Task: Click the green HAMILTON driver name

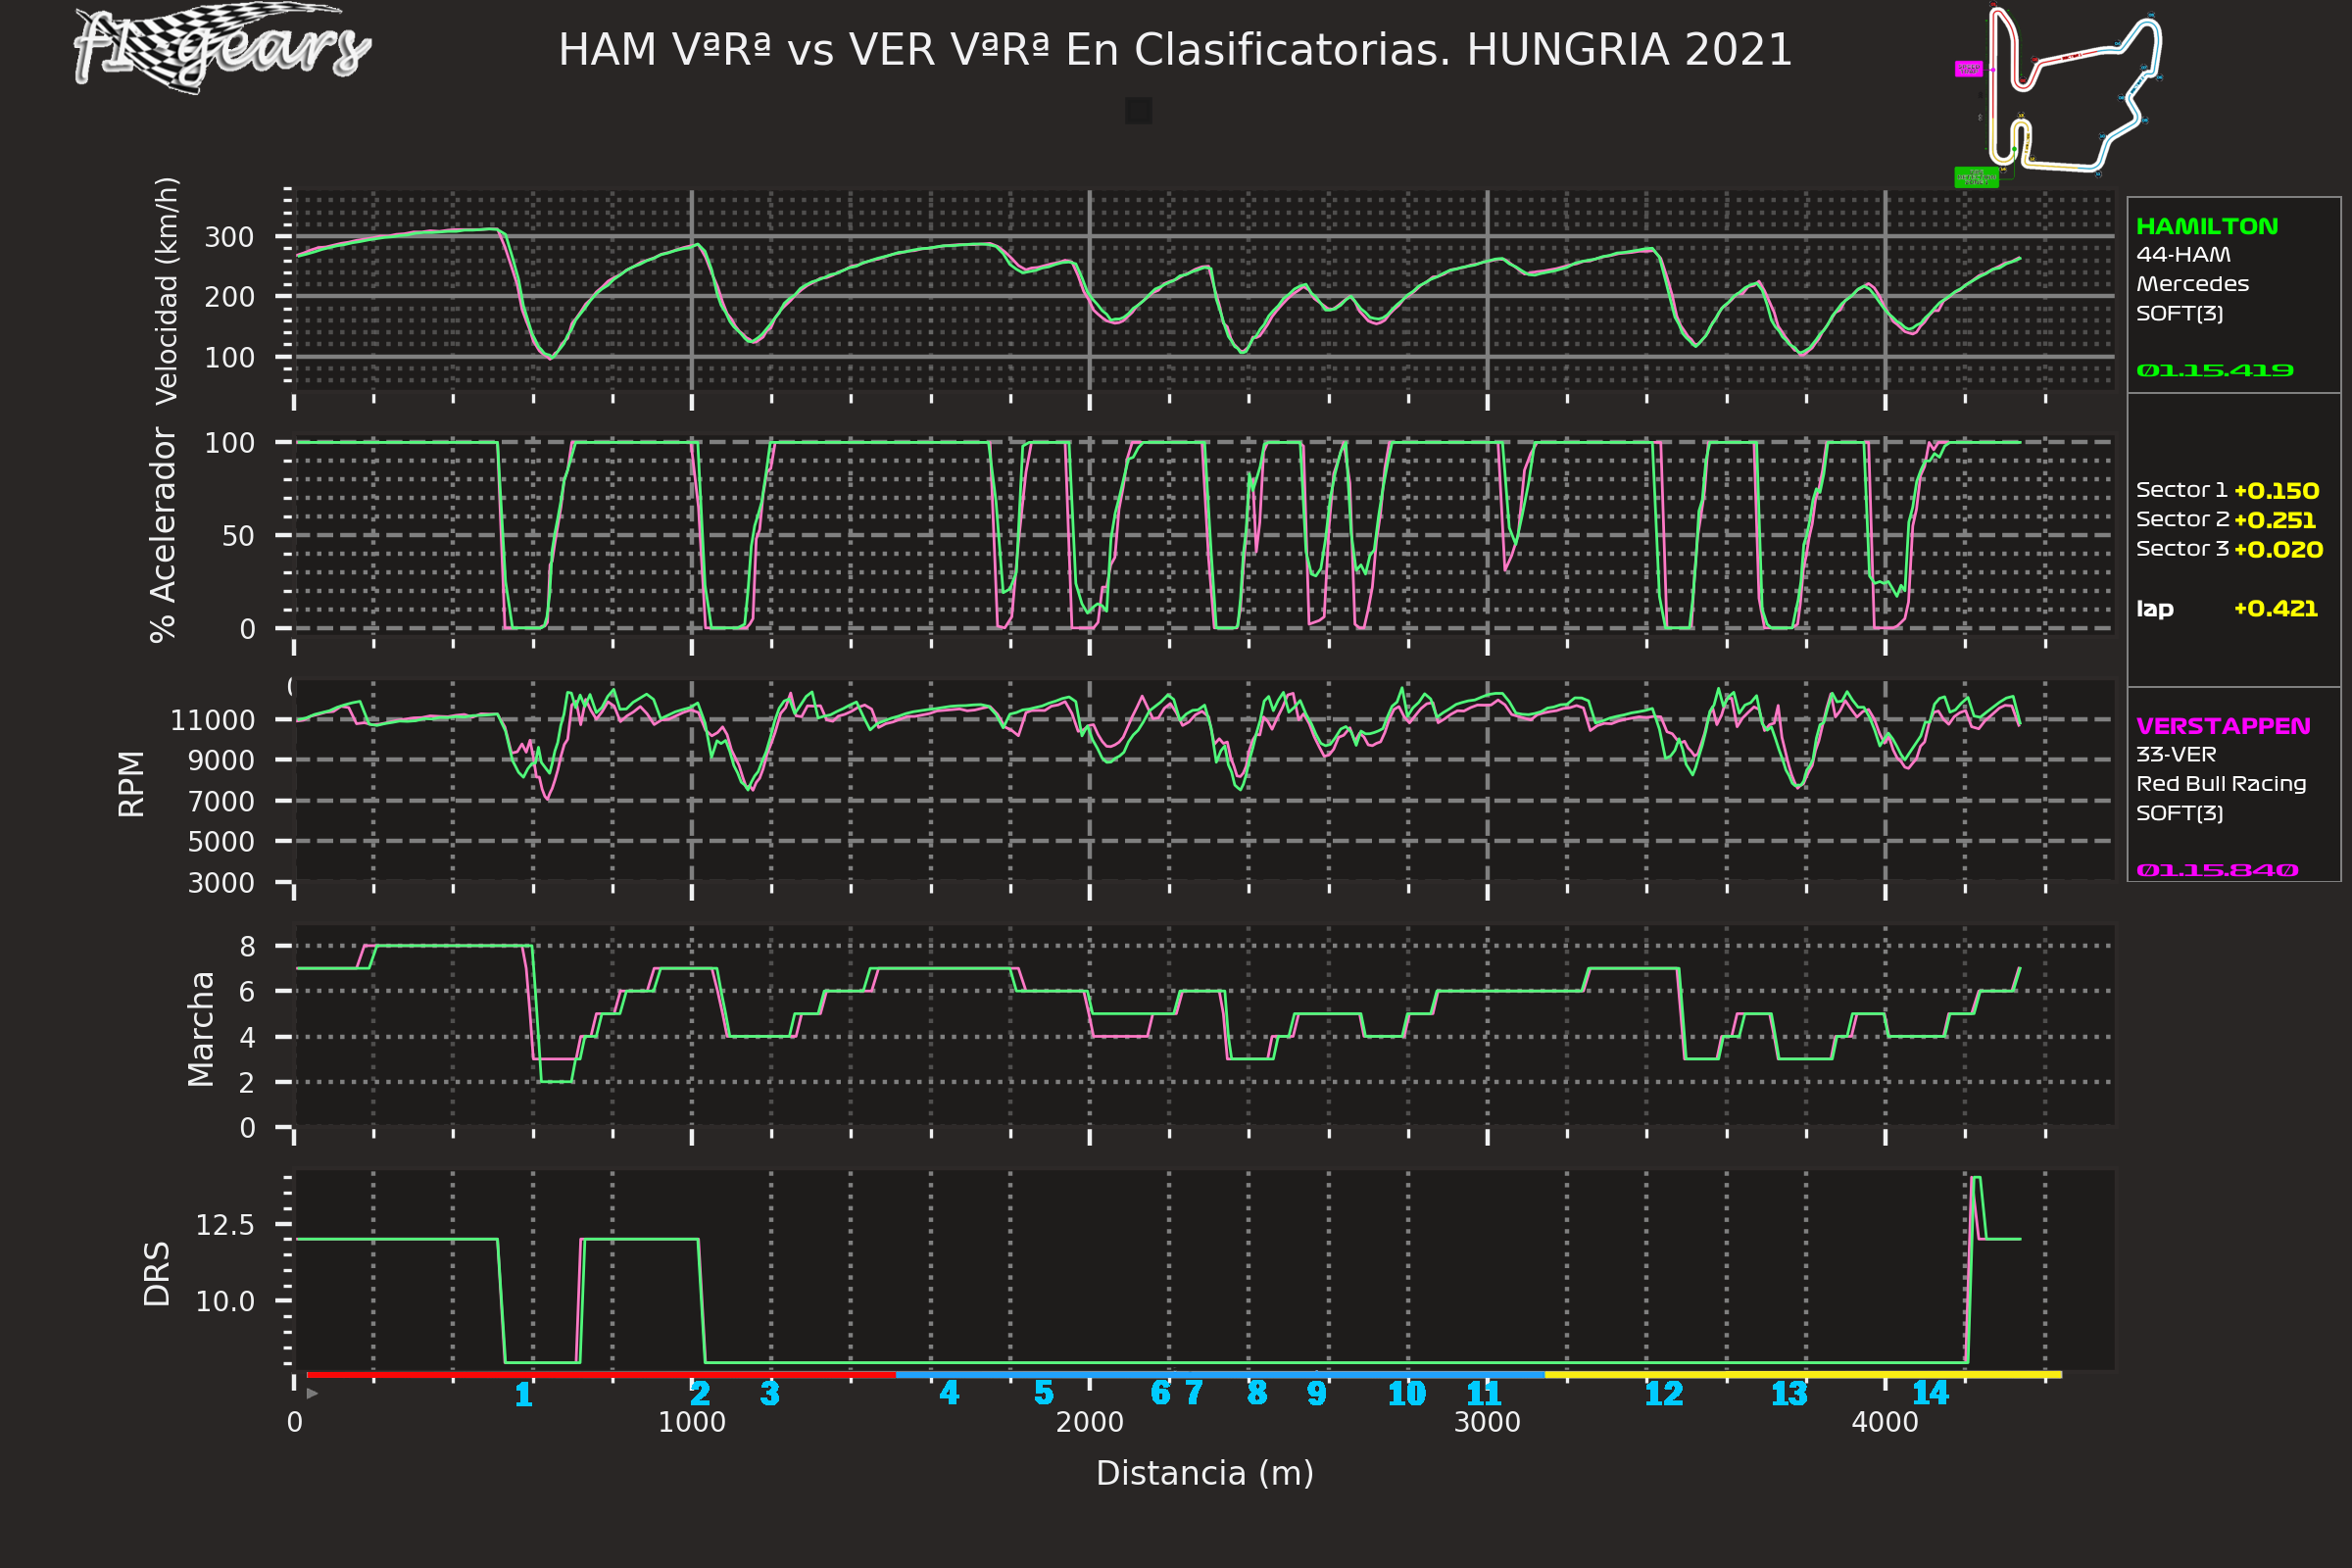Action: pos(2207,227)
